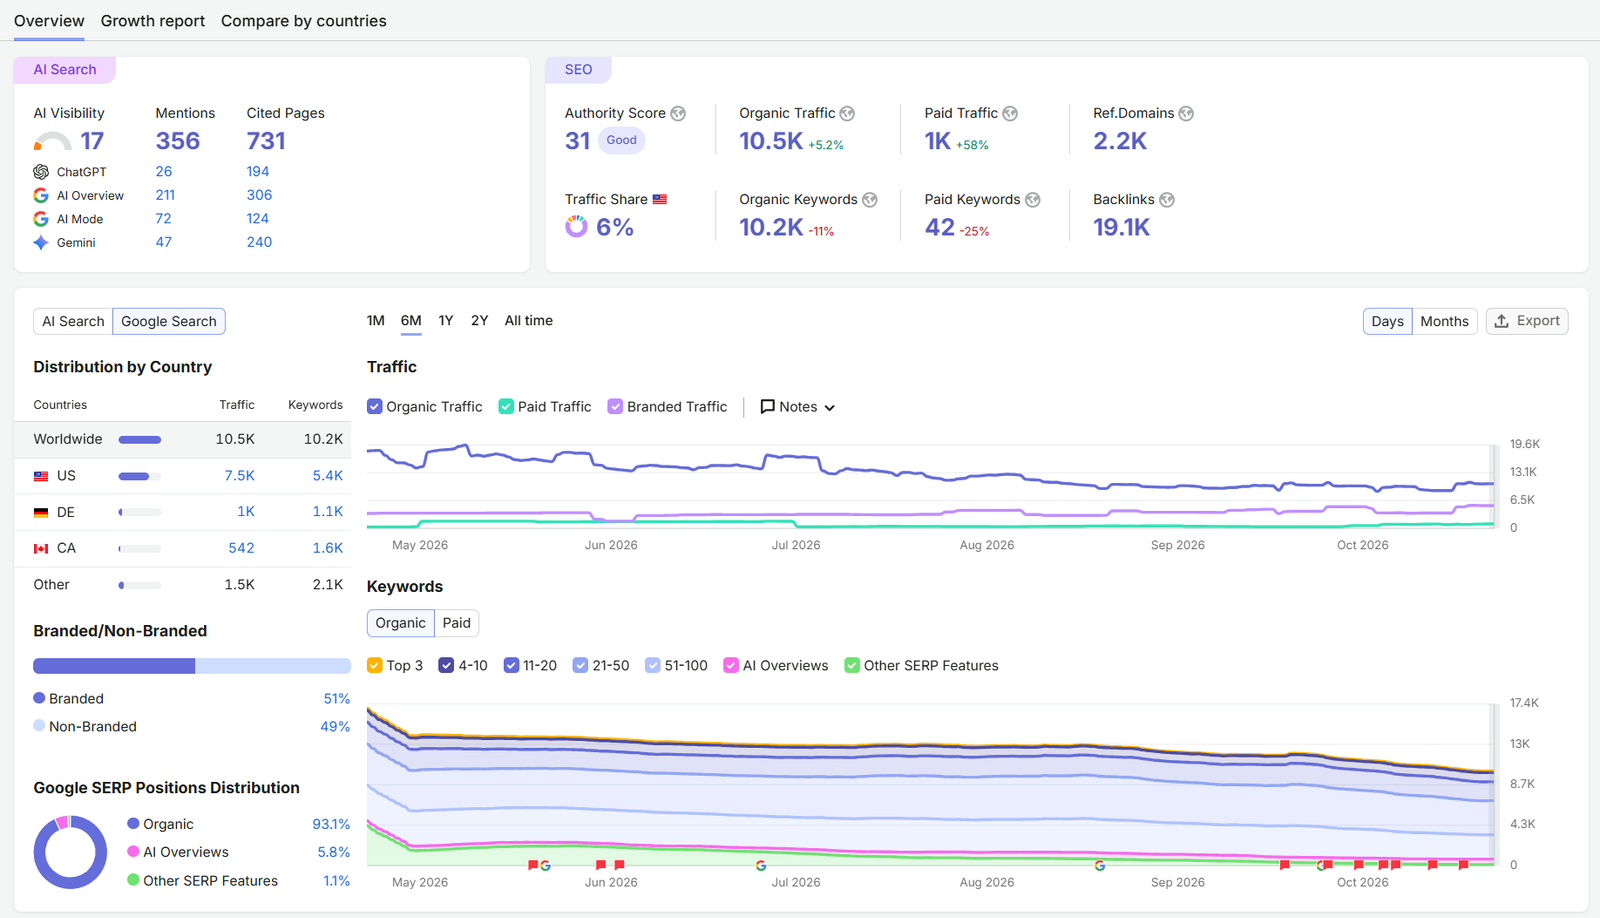Click the Canada flag in the CA row
Viewport: 1600px width, 918px height.
tap(41, 548)
